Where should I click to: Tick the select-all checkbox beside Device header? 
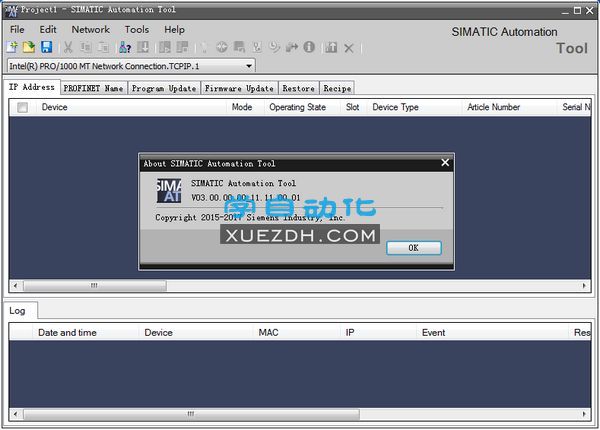(23, 108)
